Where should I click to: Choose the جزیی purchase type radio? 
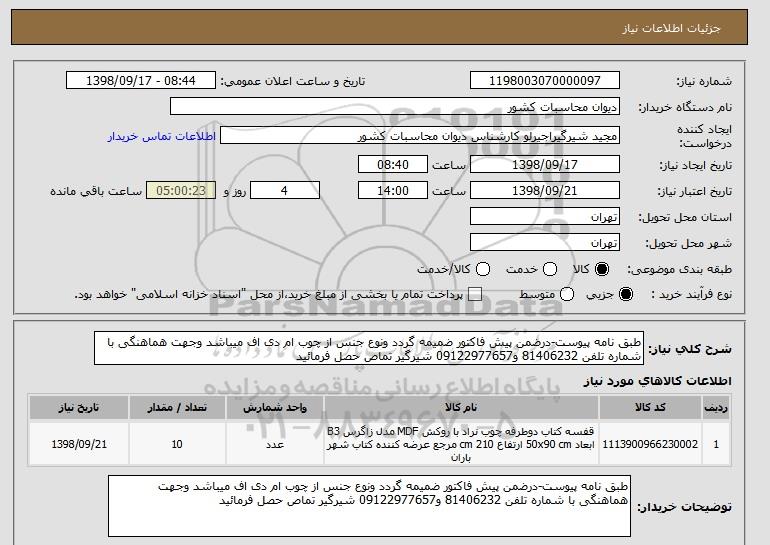[x=626, y=294]
